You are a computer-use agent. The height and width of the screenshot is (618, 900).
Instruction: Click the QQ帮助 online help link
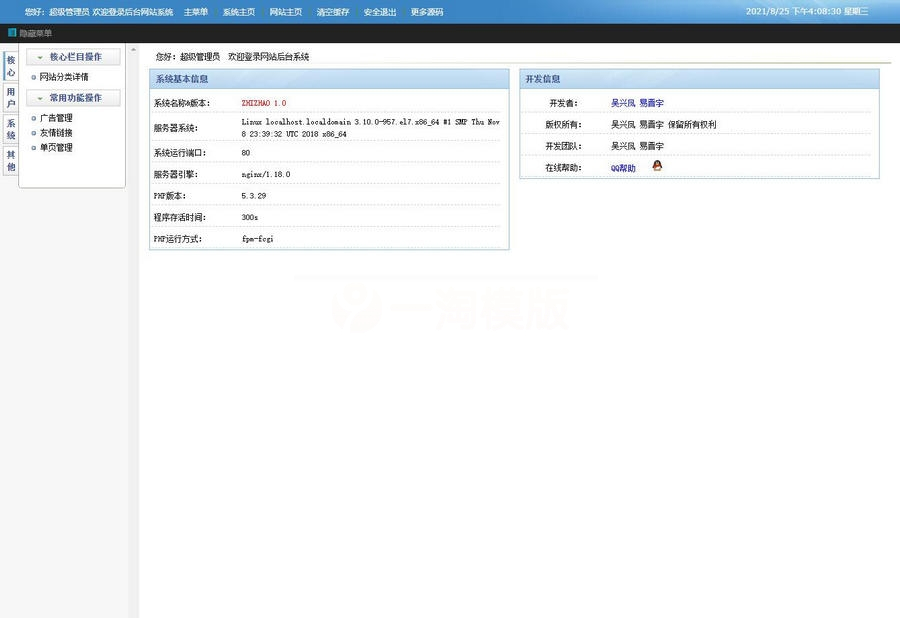click(x=623, y=167)
